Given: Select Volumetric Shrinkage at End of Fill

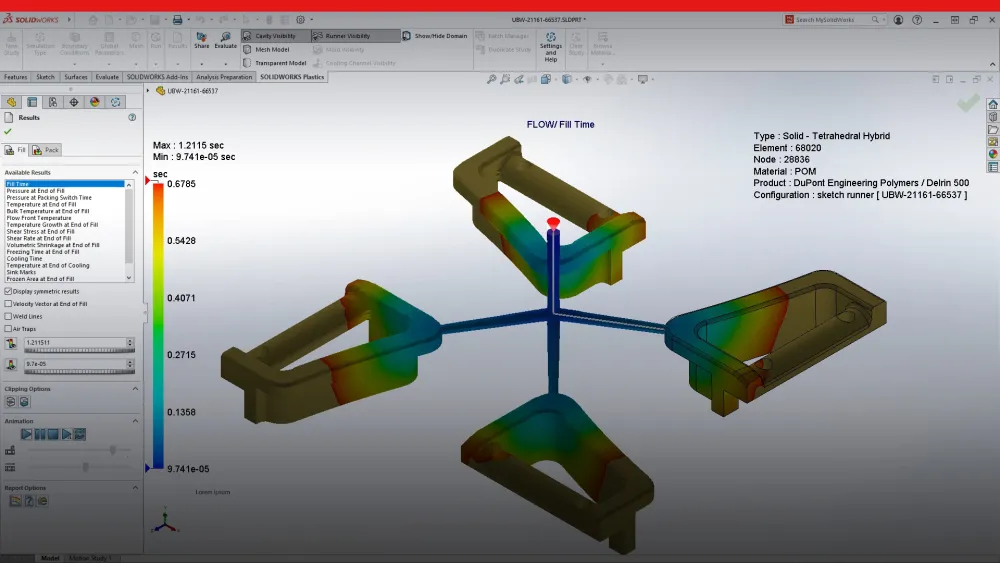Looking at the screenshot, I should tap(53, 245).
